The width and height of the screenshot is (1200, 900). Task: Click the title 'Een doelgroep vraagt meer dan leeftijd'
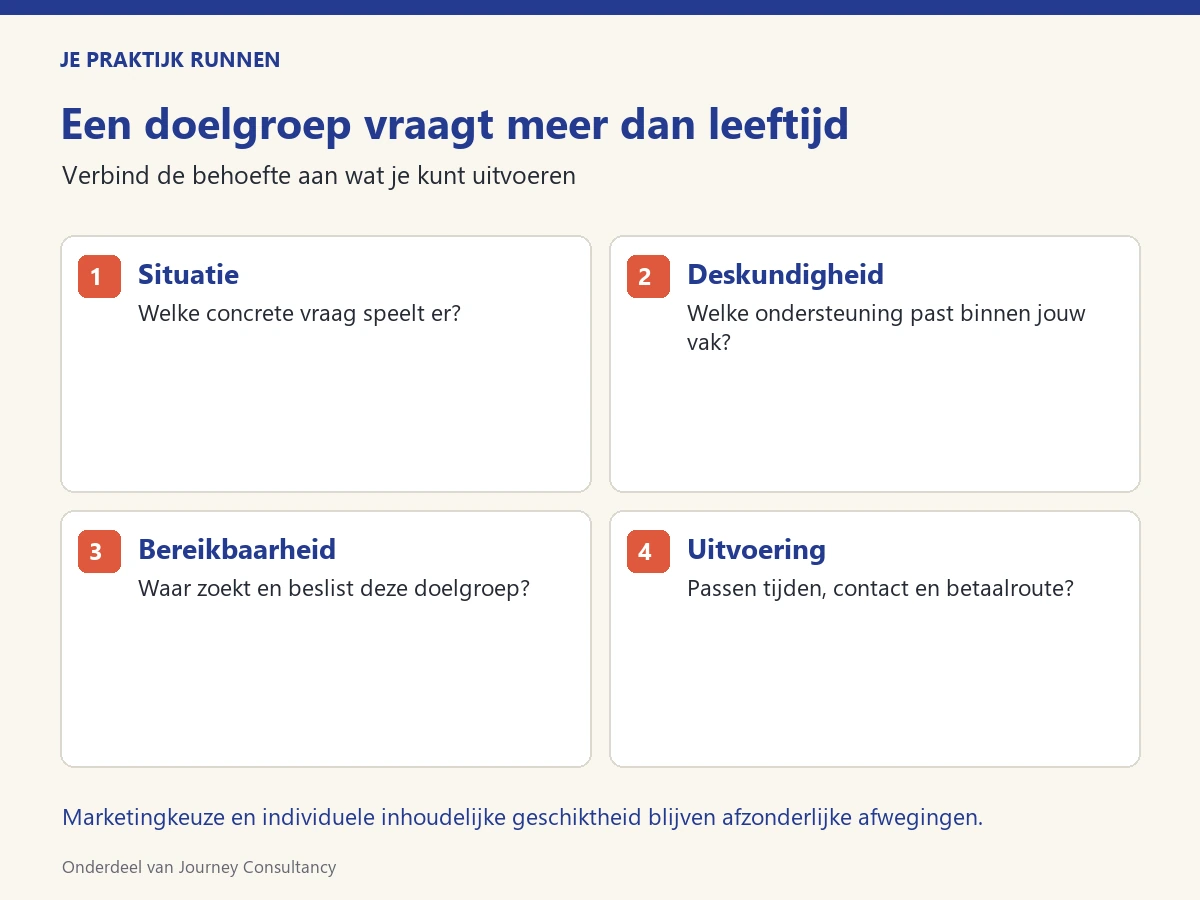pos(454,125)
